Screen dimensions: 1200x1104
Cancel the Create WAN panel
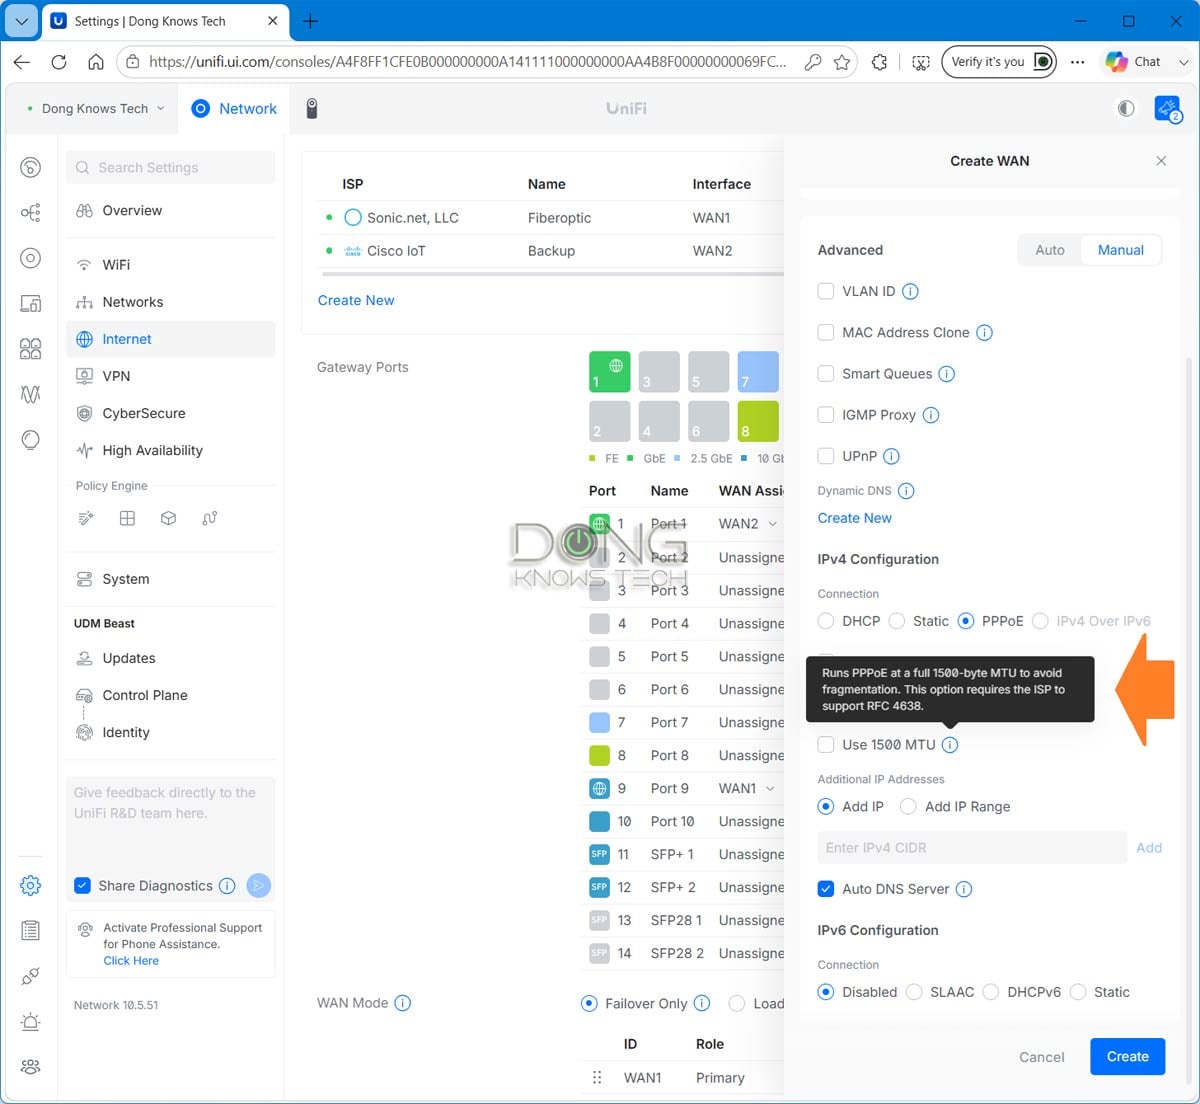coord(1042,1057)
